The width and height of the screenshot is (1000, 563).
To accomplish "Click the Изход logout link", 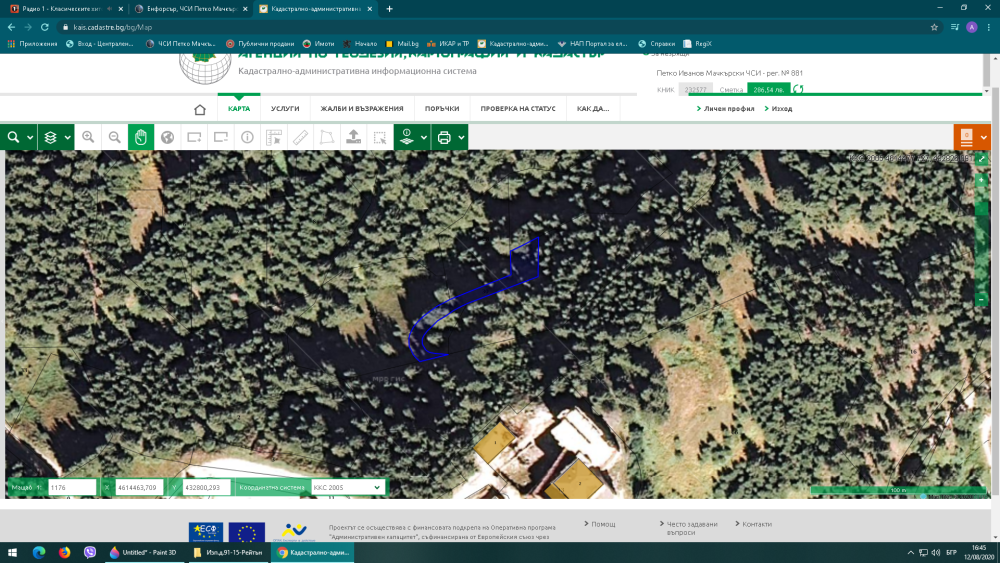I will 782,108.
